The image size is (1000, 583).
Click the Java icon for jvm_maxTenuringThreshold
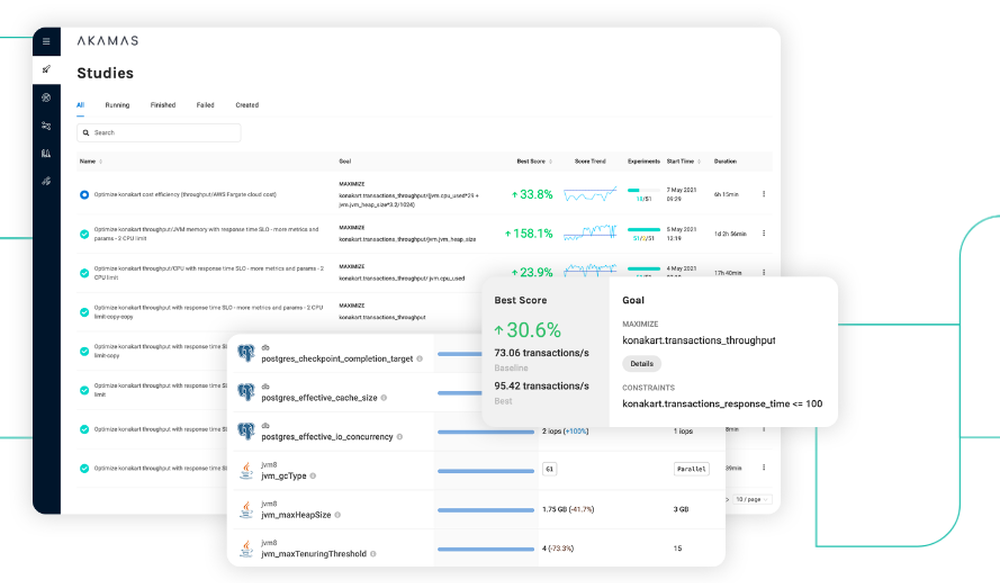click(x=246, y=548)
